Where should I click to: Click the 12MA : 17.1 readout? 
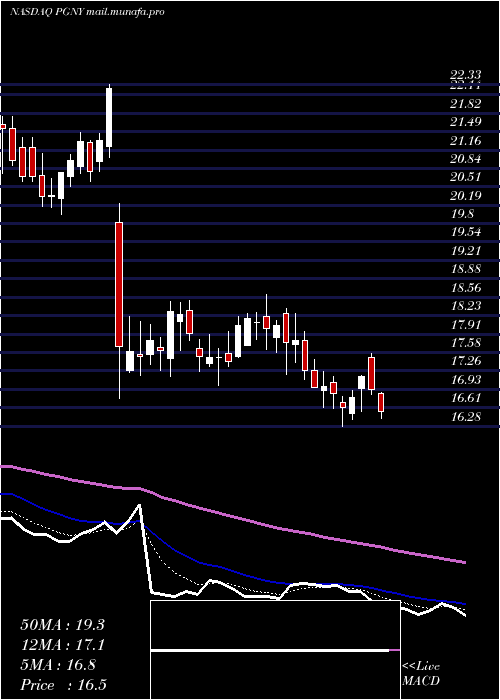pos(62,645)
